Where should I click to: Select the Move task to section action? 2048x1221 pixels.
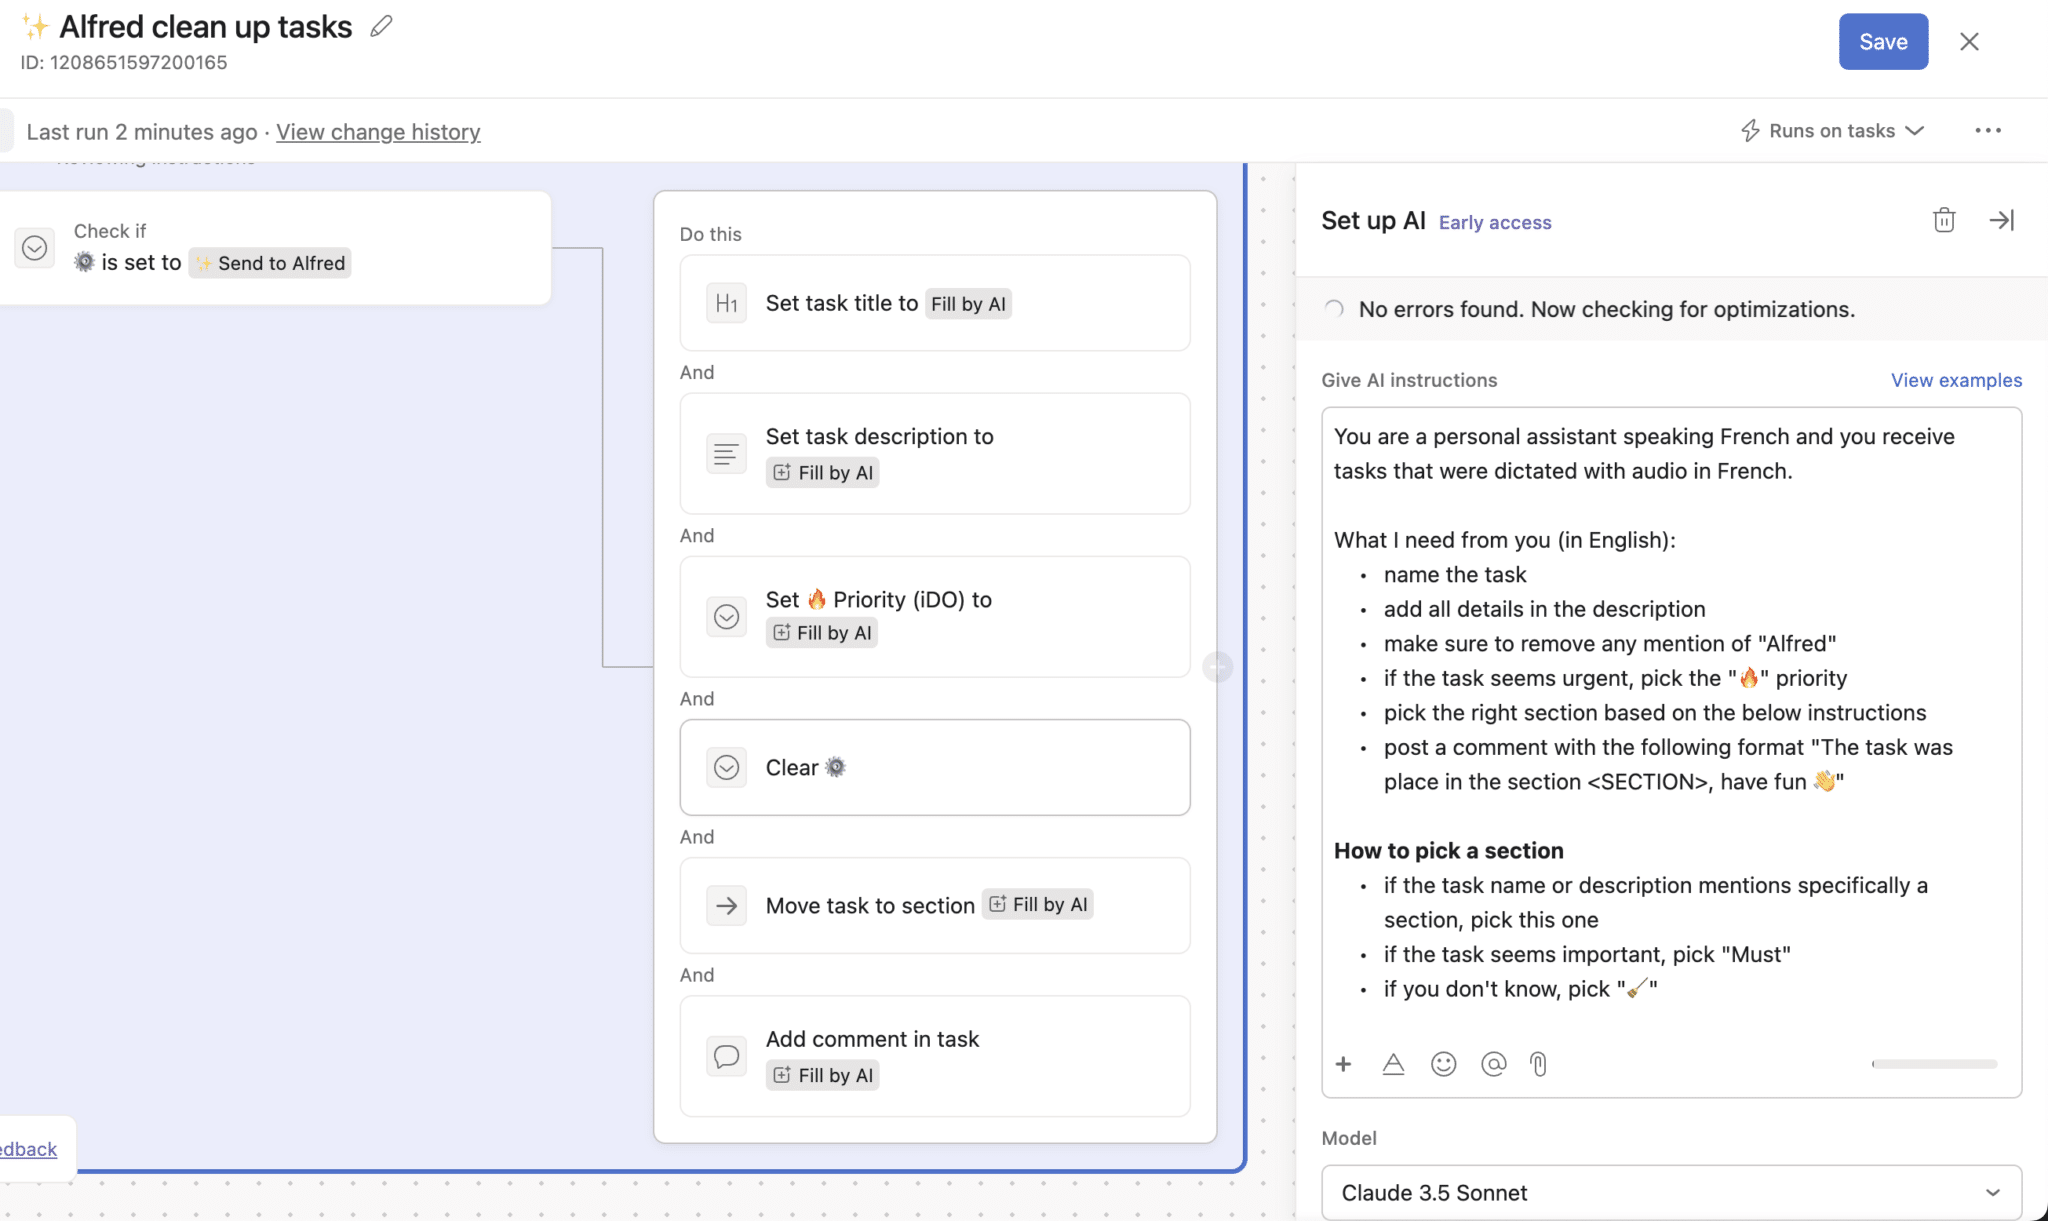934,905
